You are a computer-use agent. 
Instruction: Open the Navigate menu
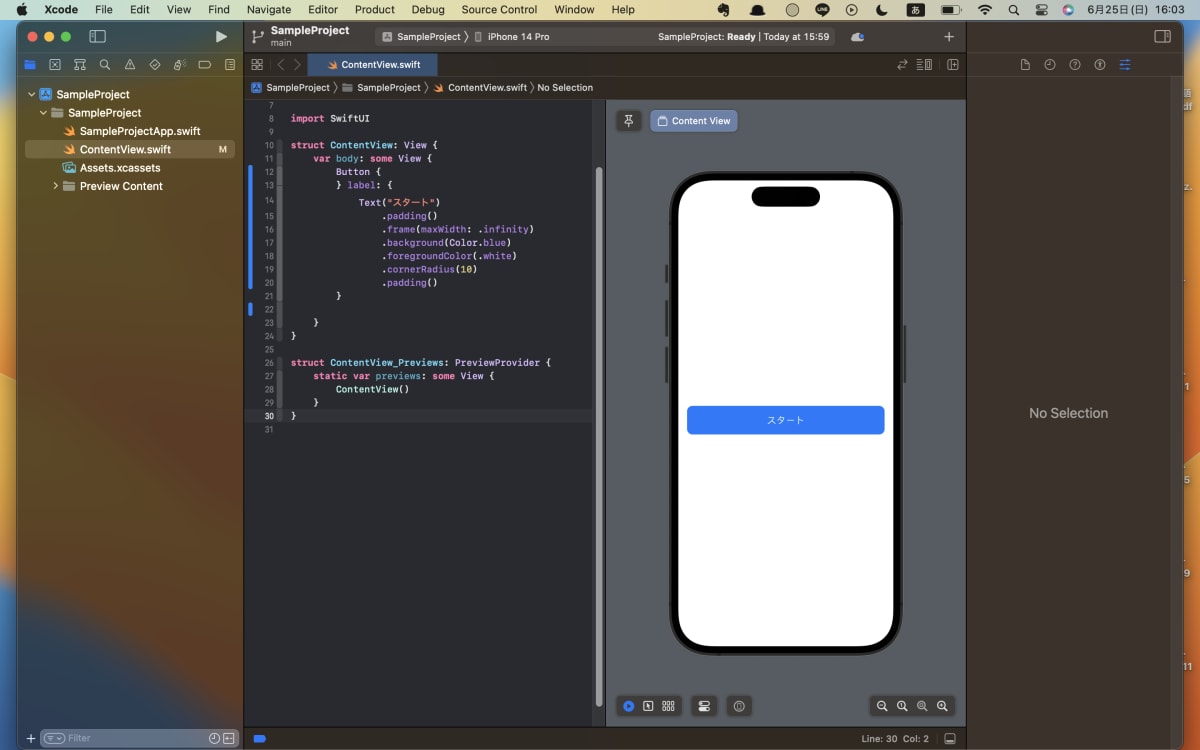269,9
